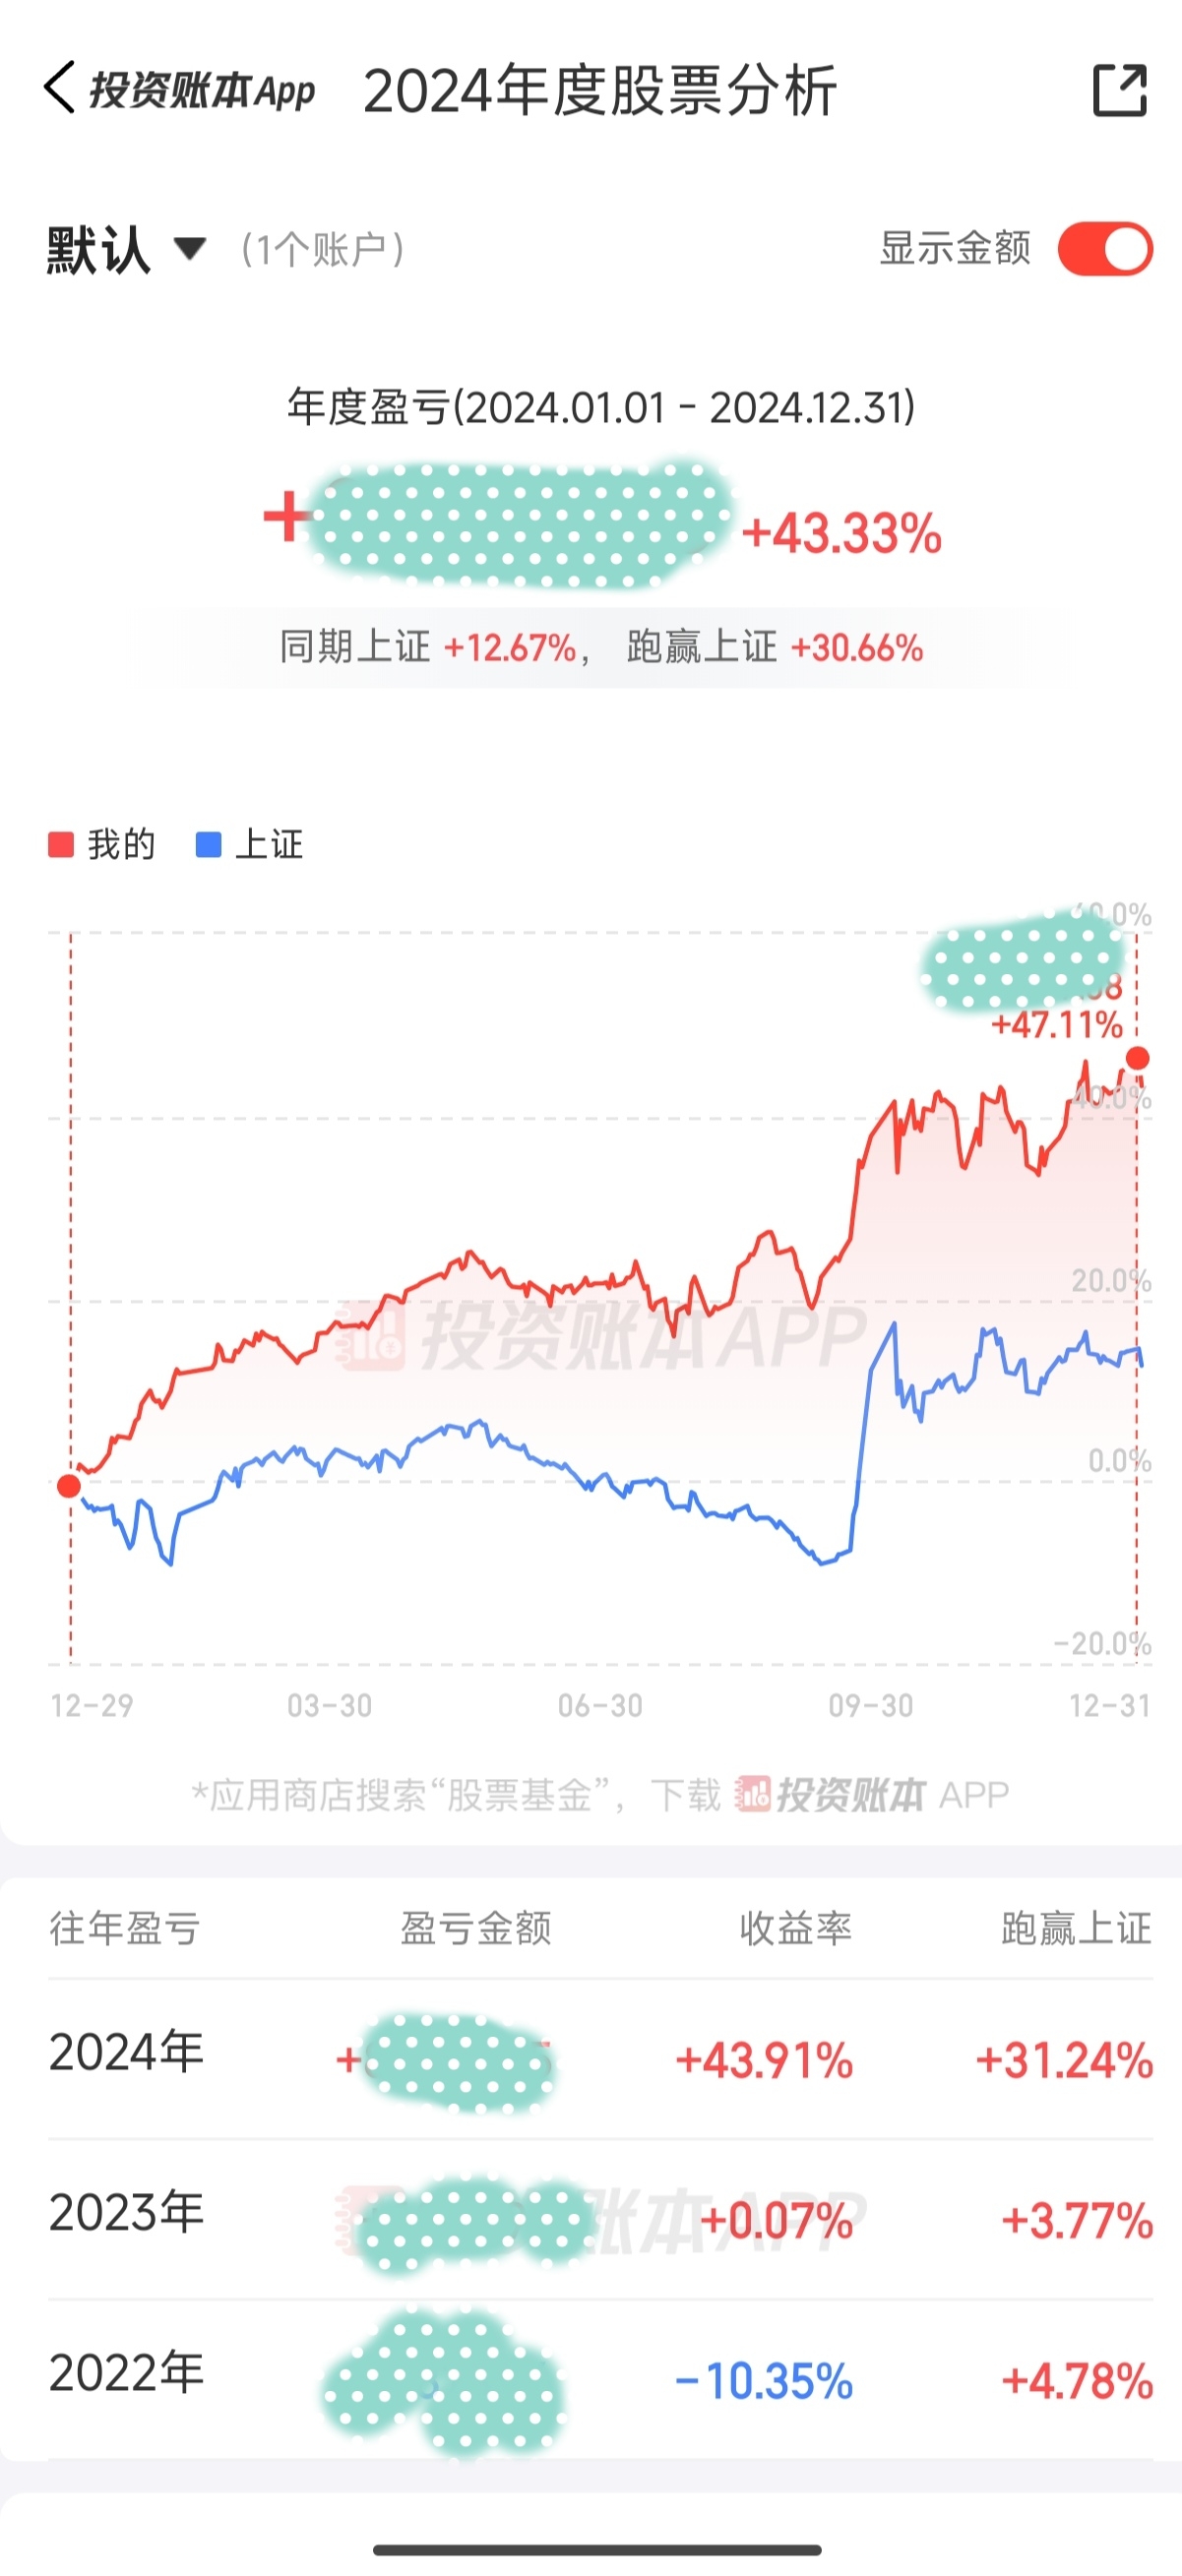This screenshot has height=2576, width=1182.
Task: Tap the back arrow icon
Action: coord(60,88)
